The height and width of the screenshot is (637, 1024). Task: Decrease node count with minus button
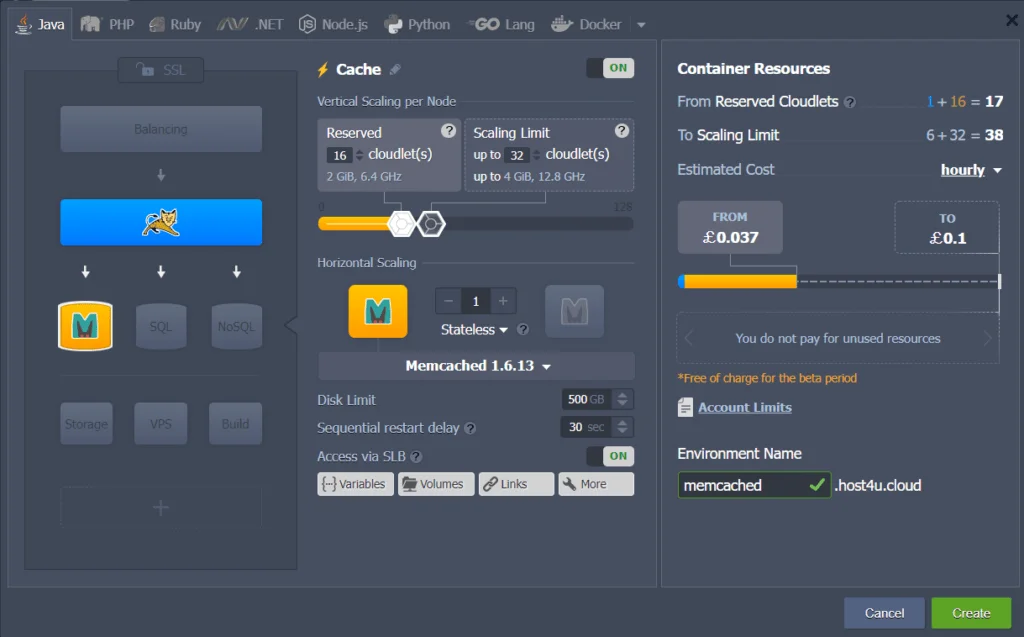pyautogui.click(x=449, y=301)
